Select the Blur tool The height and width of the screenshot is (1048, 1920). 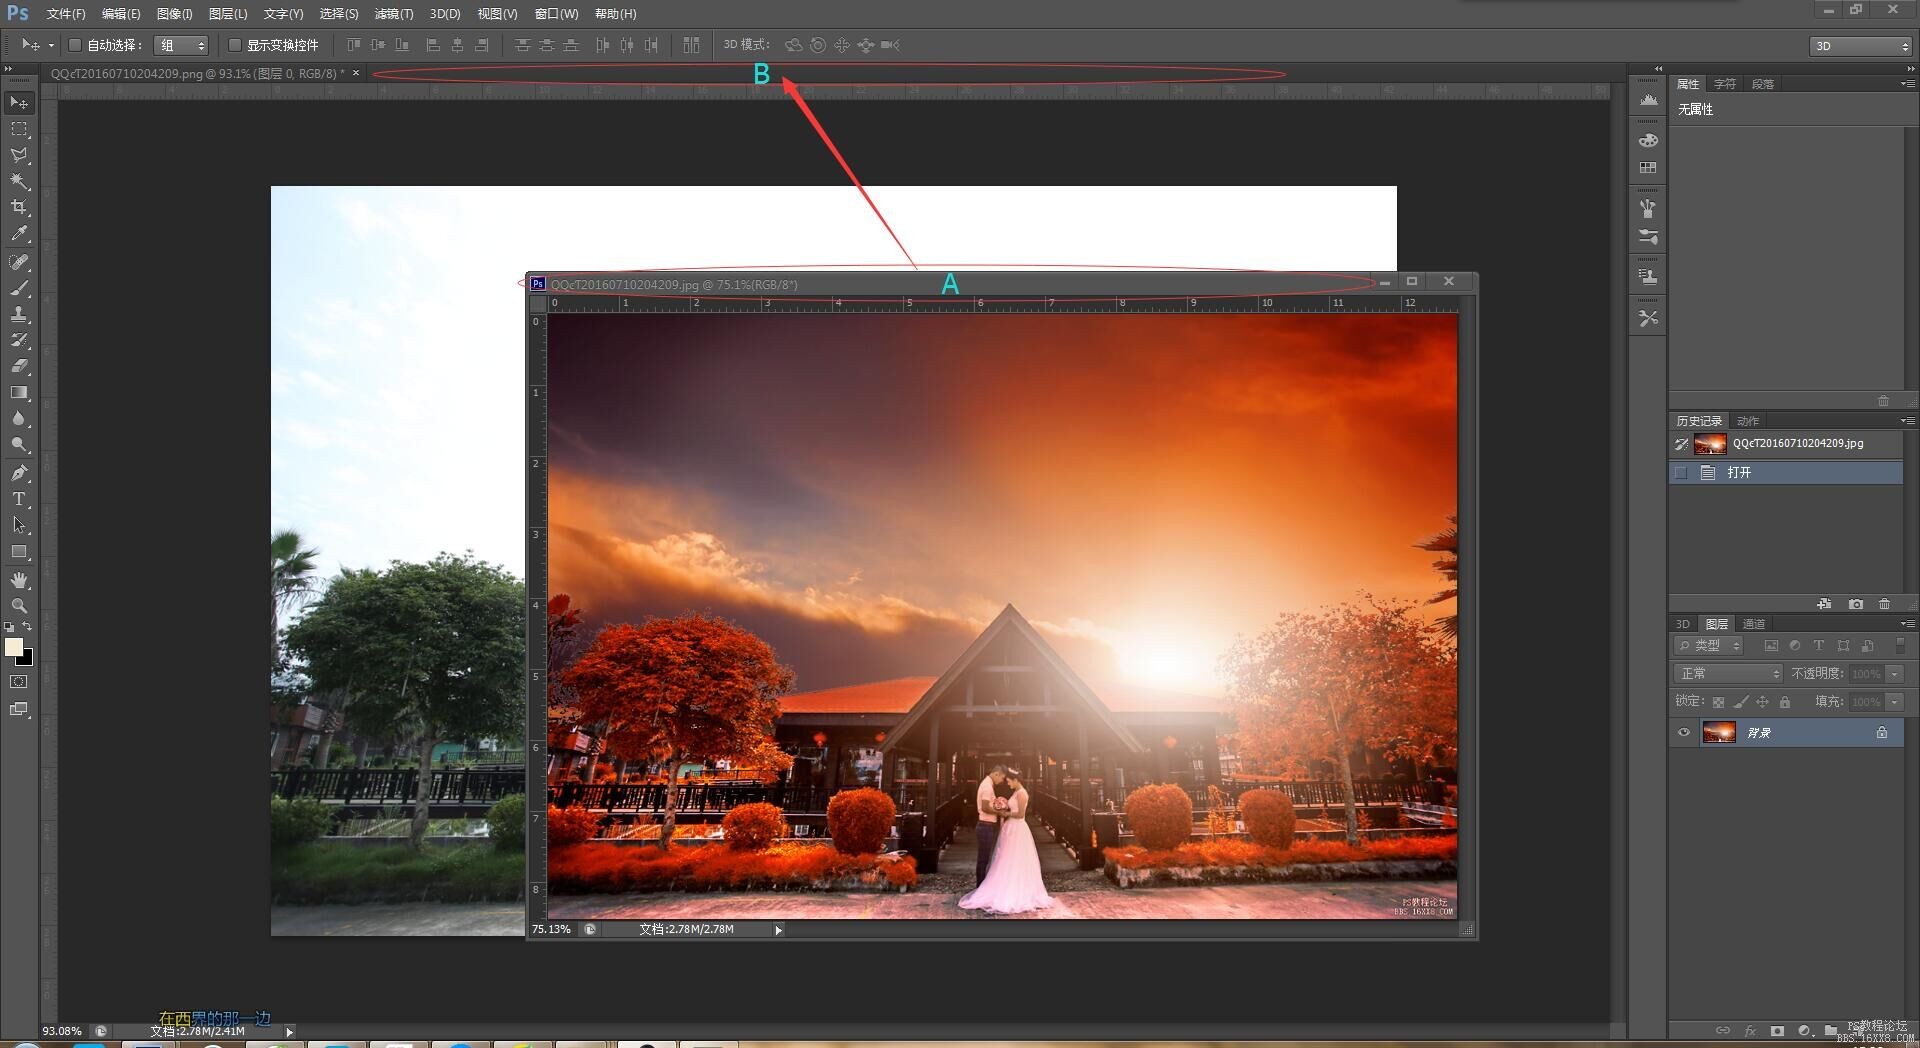(19, 418)
